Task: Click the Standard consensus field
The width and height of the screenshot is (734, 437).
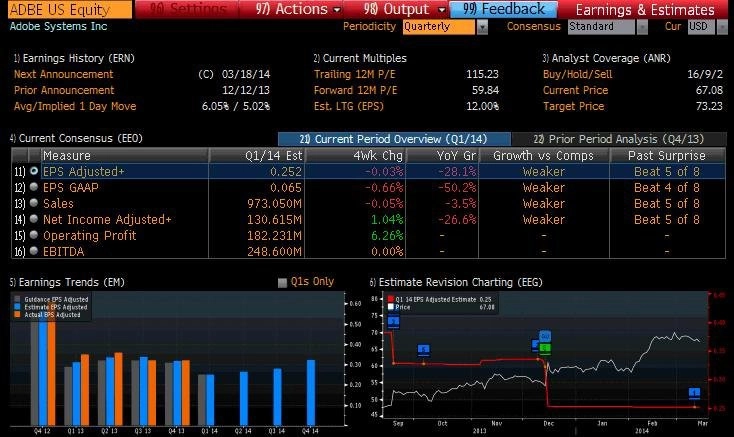Action: click(x=602, y=27)
